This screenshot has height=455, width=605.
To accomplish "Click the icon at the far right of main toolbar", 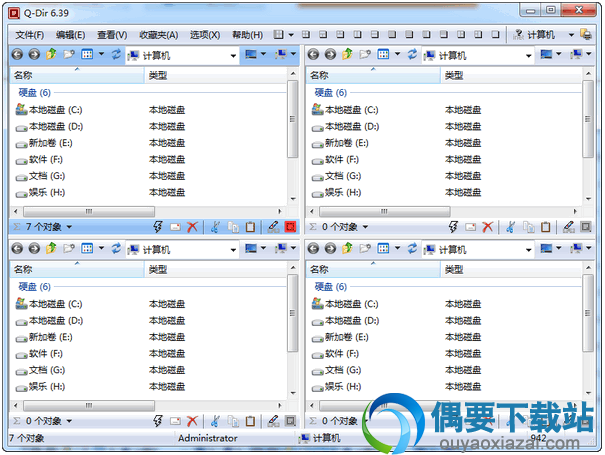I will pos(586,35).
